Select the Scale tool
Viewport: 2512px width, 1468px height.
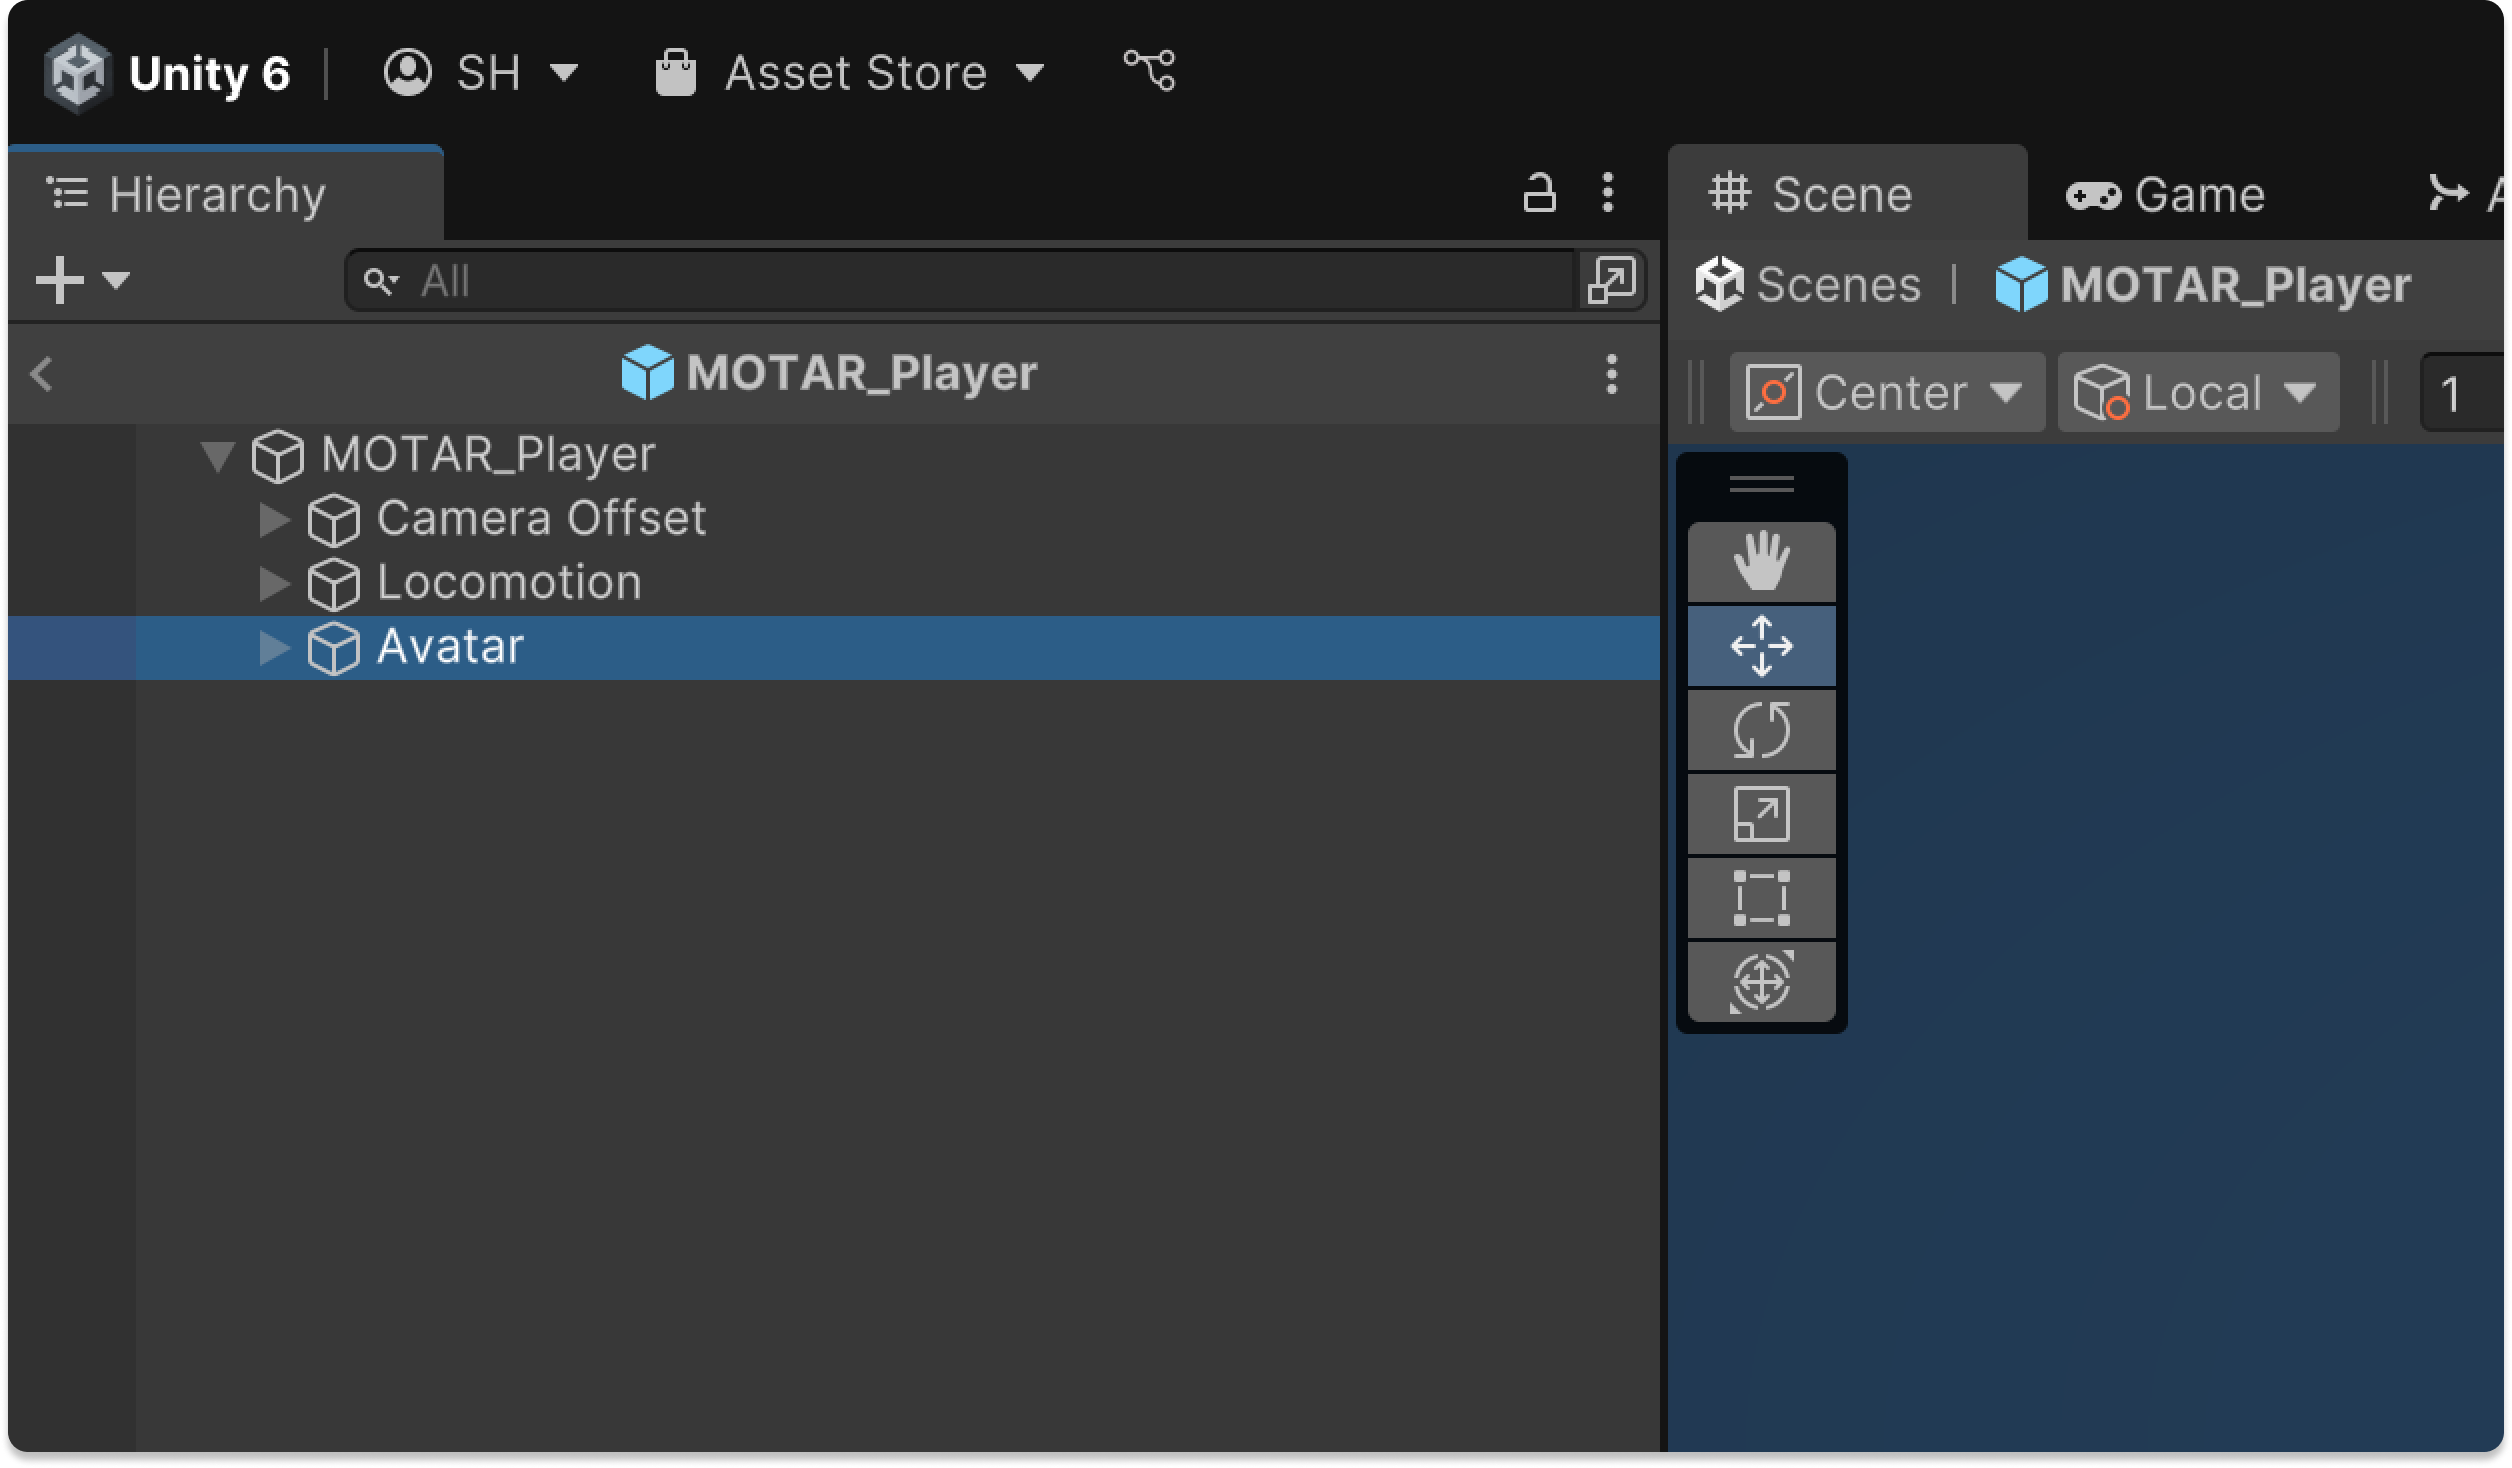pyautogui.click(x=1761, y=814)
